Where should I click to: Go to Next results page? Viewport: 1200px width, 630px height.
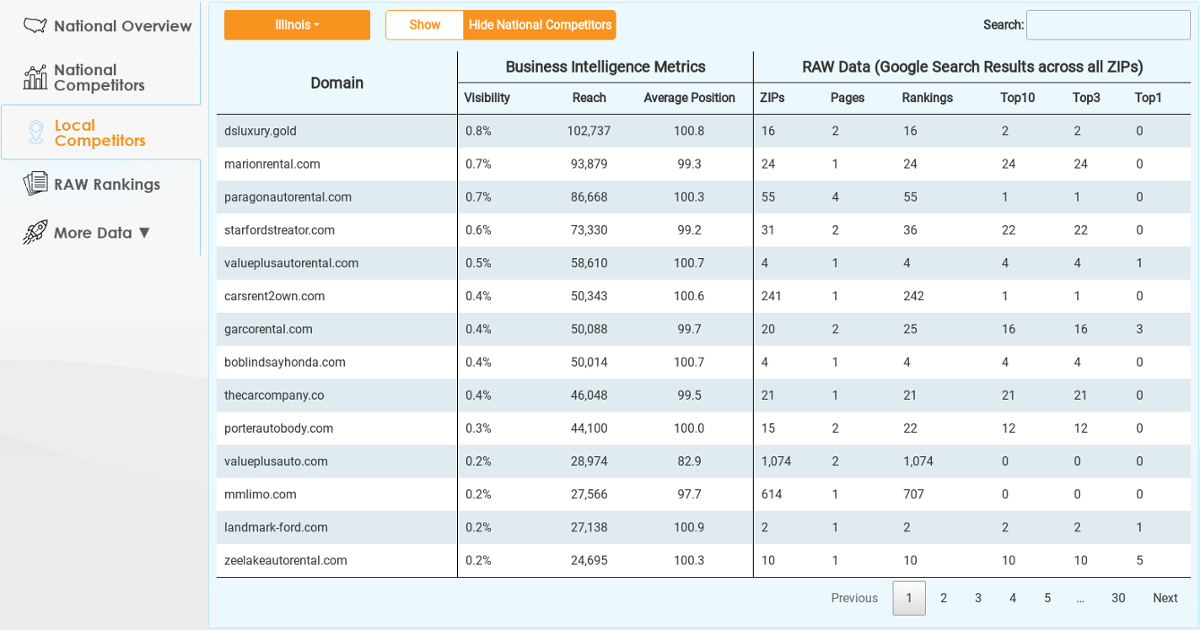1165,598
